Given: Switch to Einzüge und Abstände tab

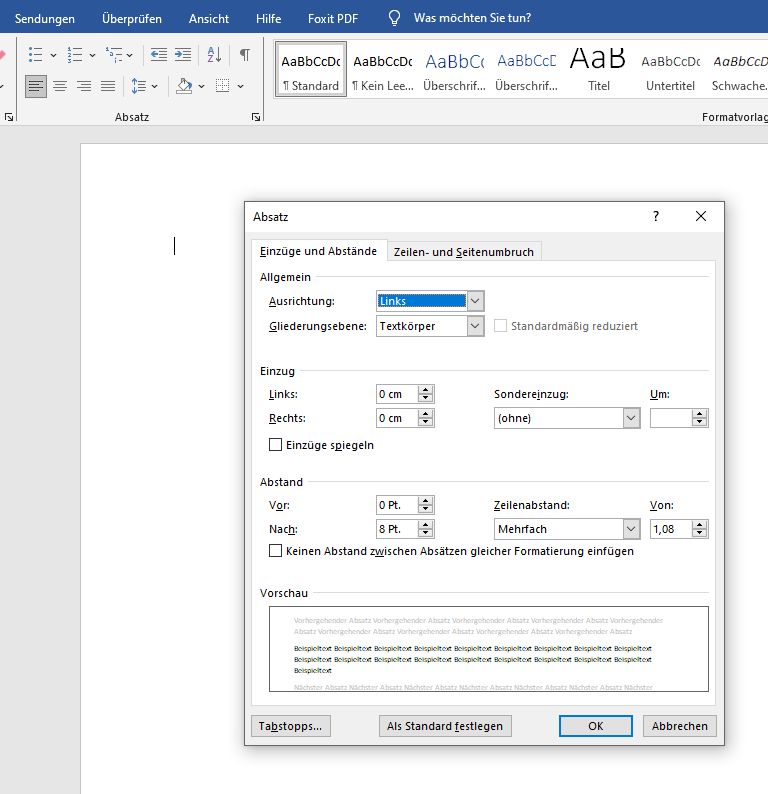Looking at the screenshot, I should click(x=318, y=251).
